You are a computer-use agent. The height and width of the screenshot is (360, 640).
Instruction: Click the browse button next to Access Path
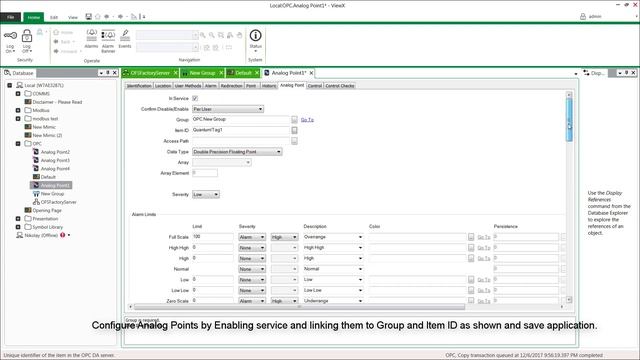click(x=294, y=141)
